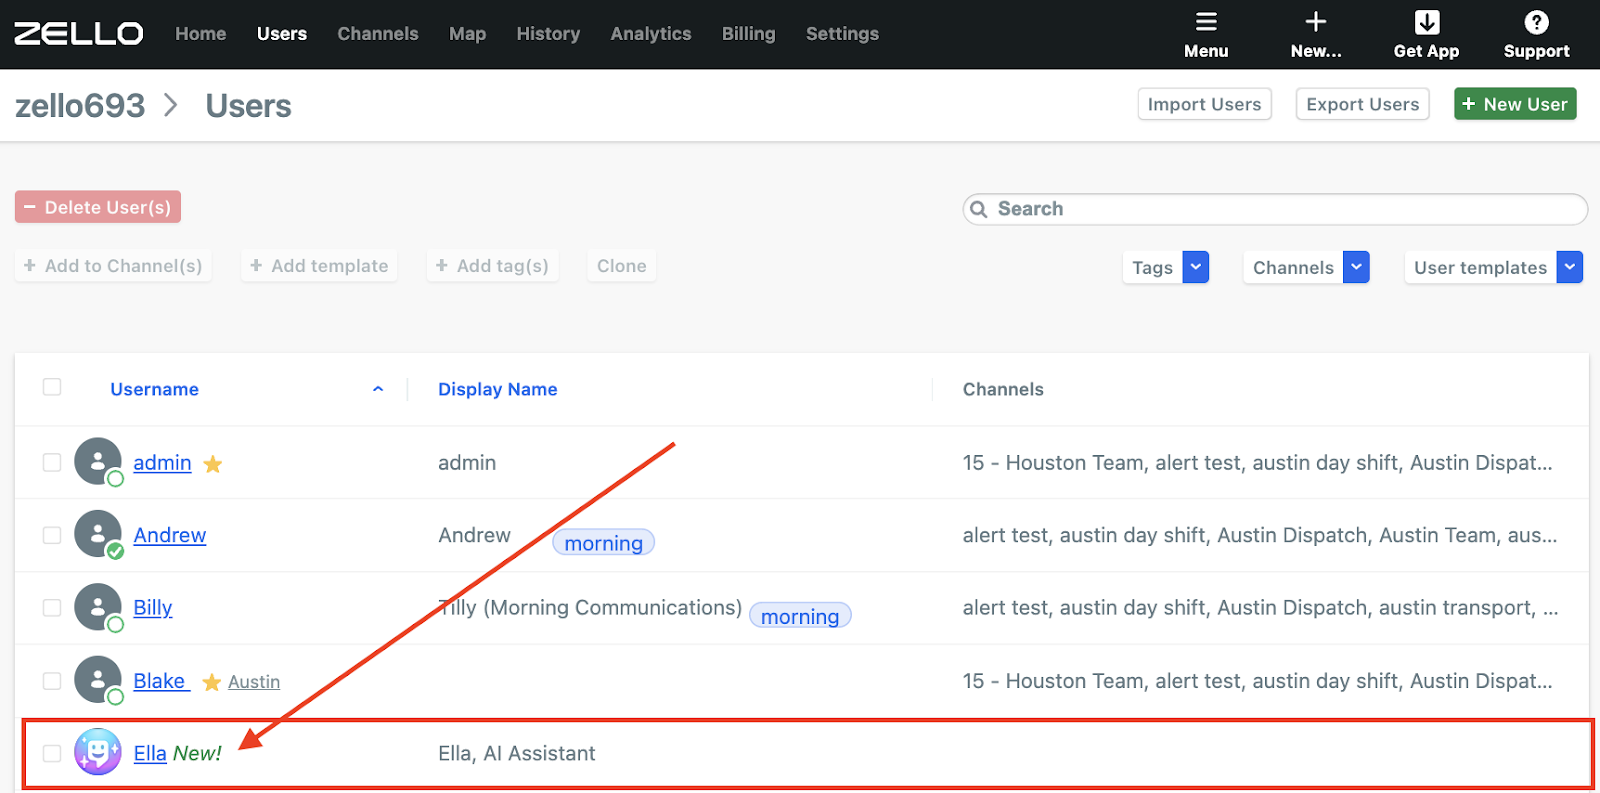Click 'Ella, AI Assistant' display name
The height and width of the screenshot is (793, 1600).
[517, 753]
